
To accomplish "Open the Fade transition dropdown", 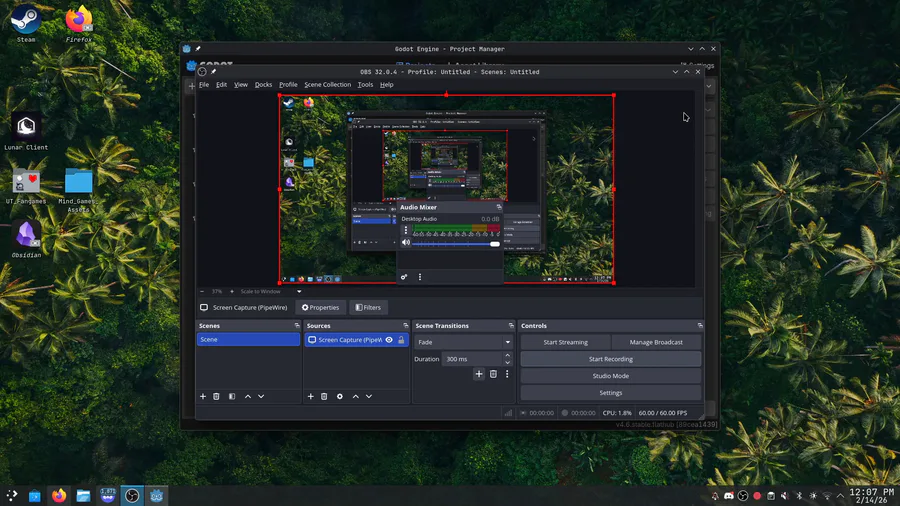I will click(463, 342).
